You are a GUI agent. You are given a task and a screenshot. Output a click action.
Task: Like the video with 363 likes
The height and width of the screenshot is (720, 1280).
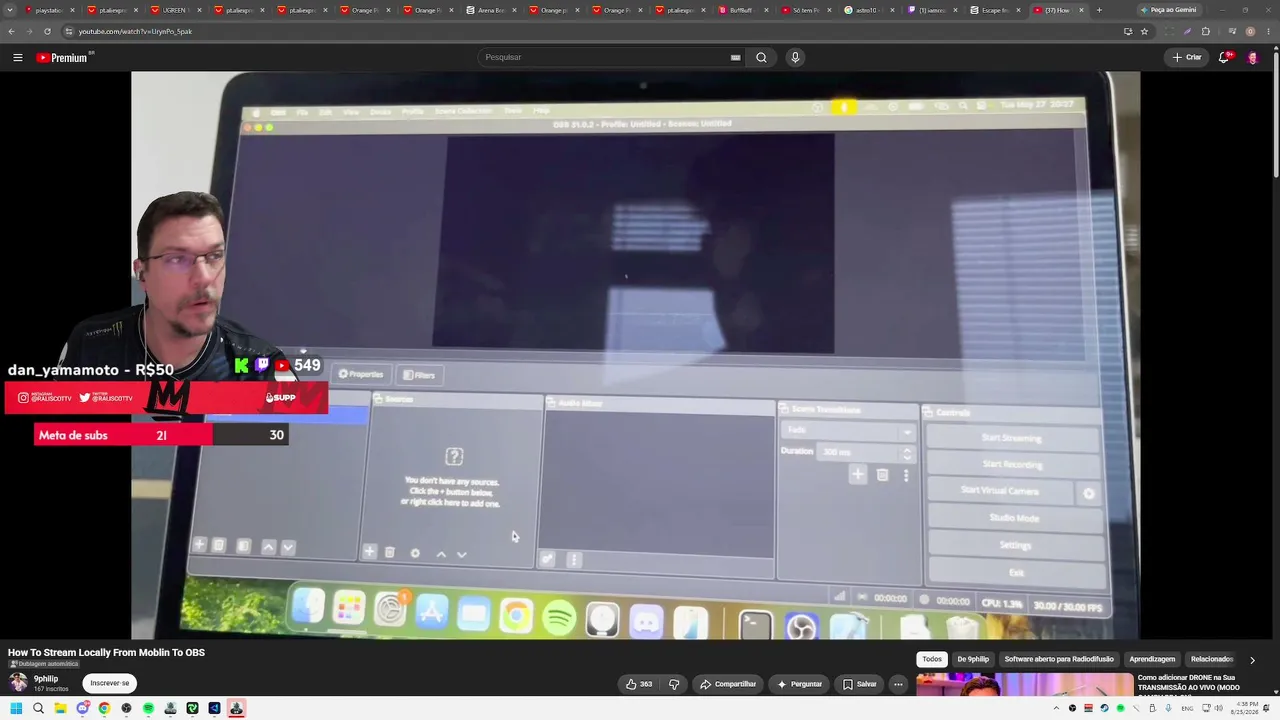[x=639, y=684]
